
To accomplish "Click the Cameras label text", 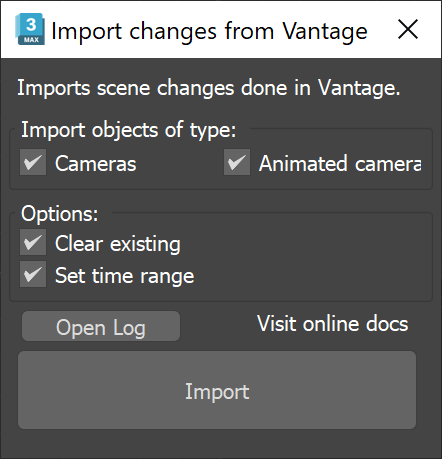I will pos(95,164).
